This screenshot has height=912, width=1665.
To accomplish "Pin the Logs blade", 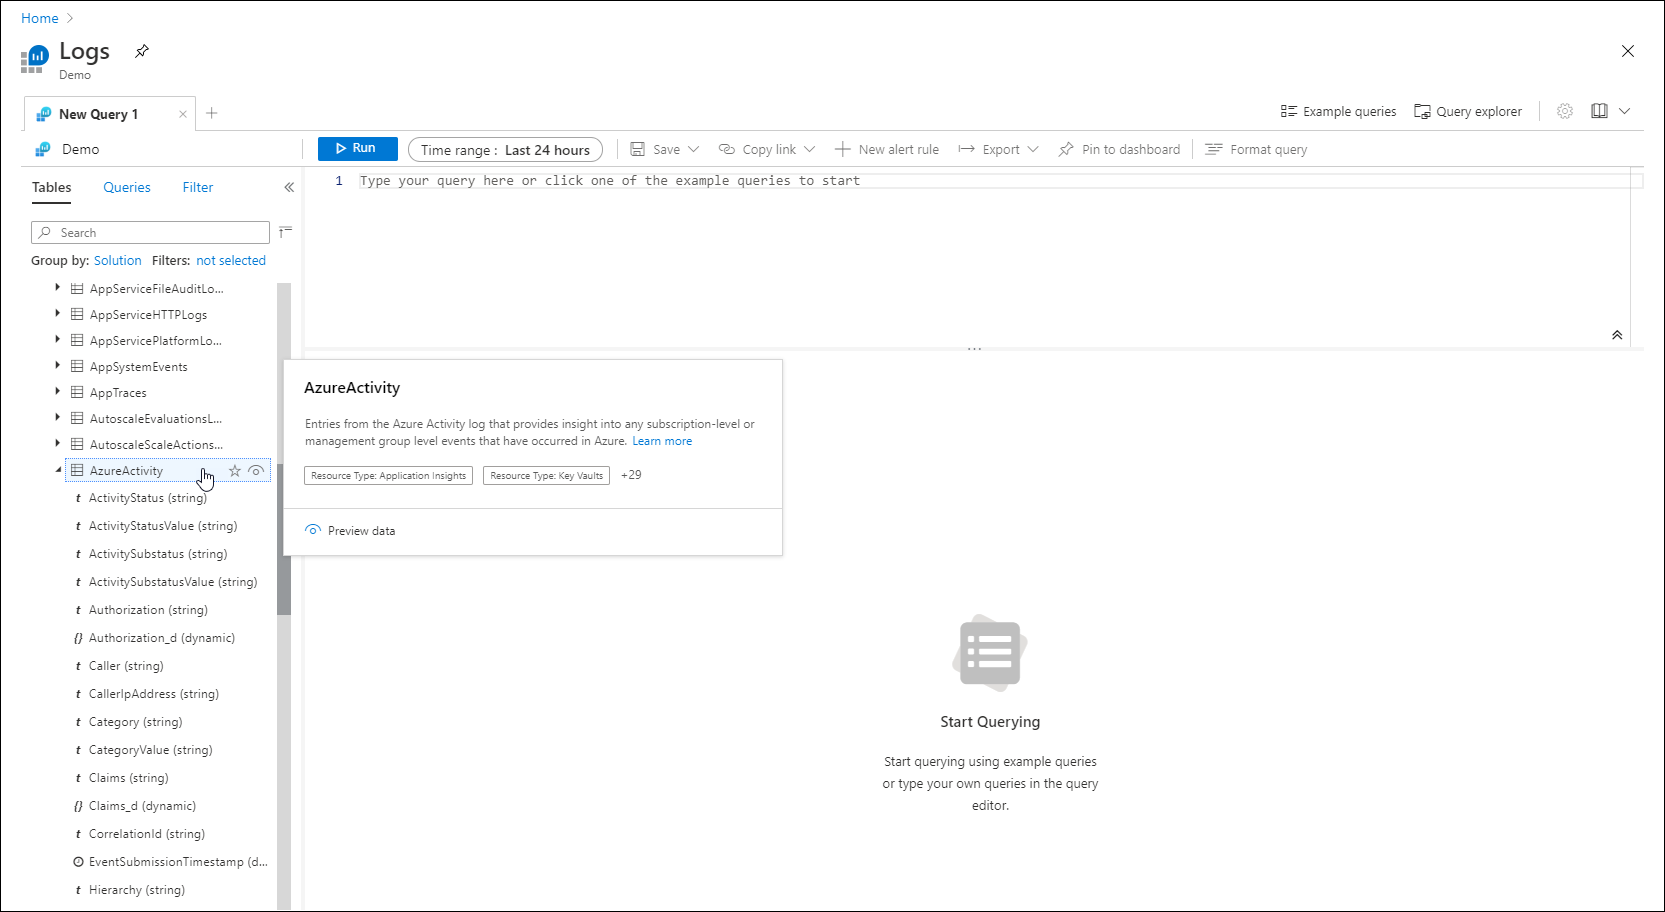I will (142, 51).
